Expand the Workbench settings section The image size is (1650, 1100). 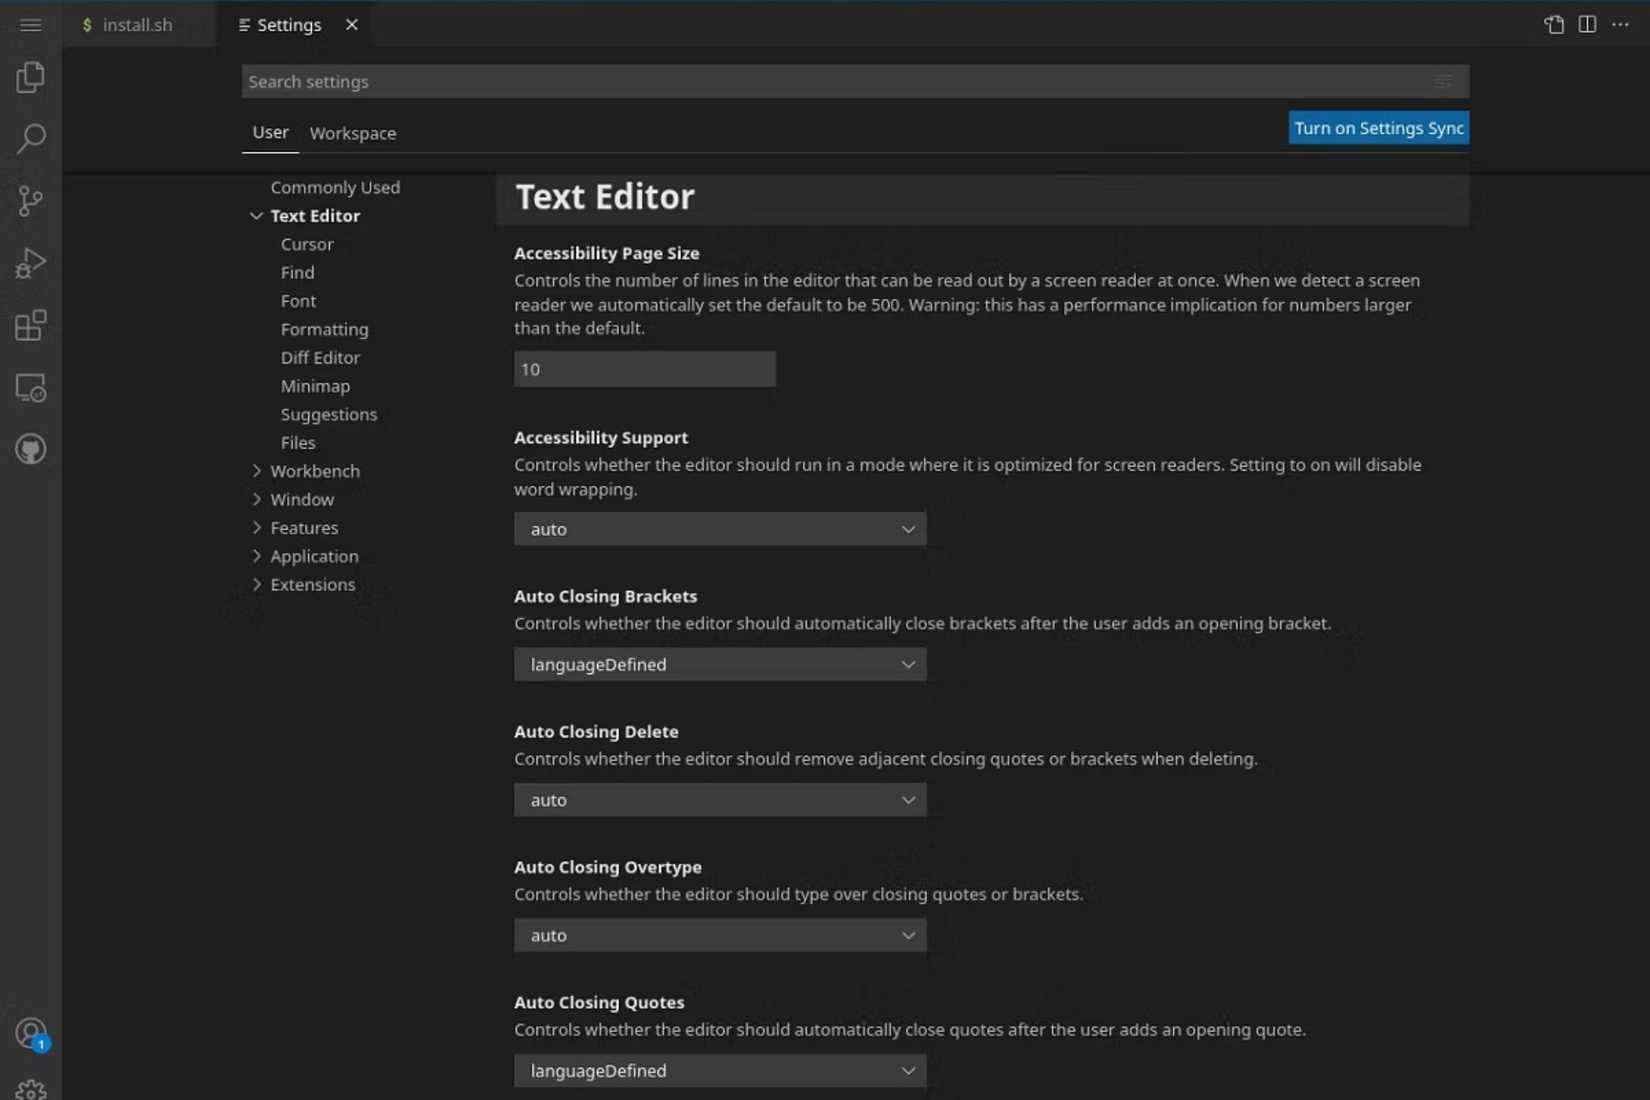point(257,471)
